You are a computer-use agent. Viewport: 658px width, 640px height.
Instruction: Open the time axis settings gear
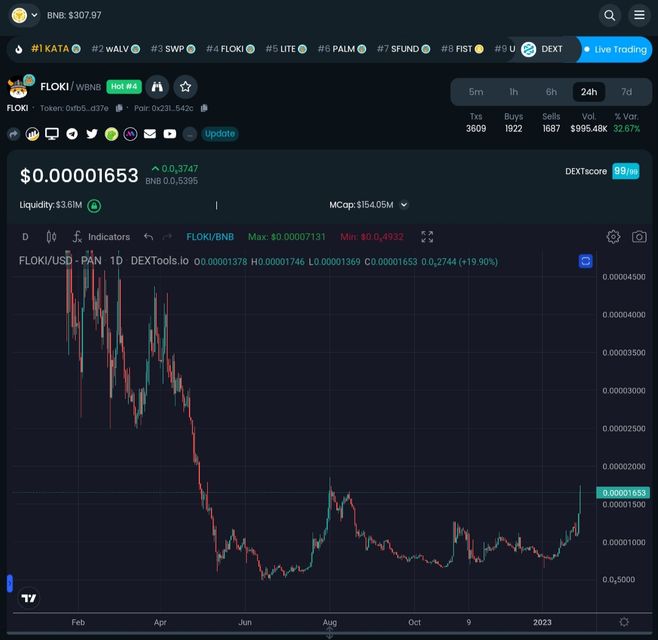pyautogui.click(x=624, y=622)
